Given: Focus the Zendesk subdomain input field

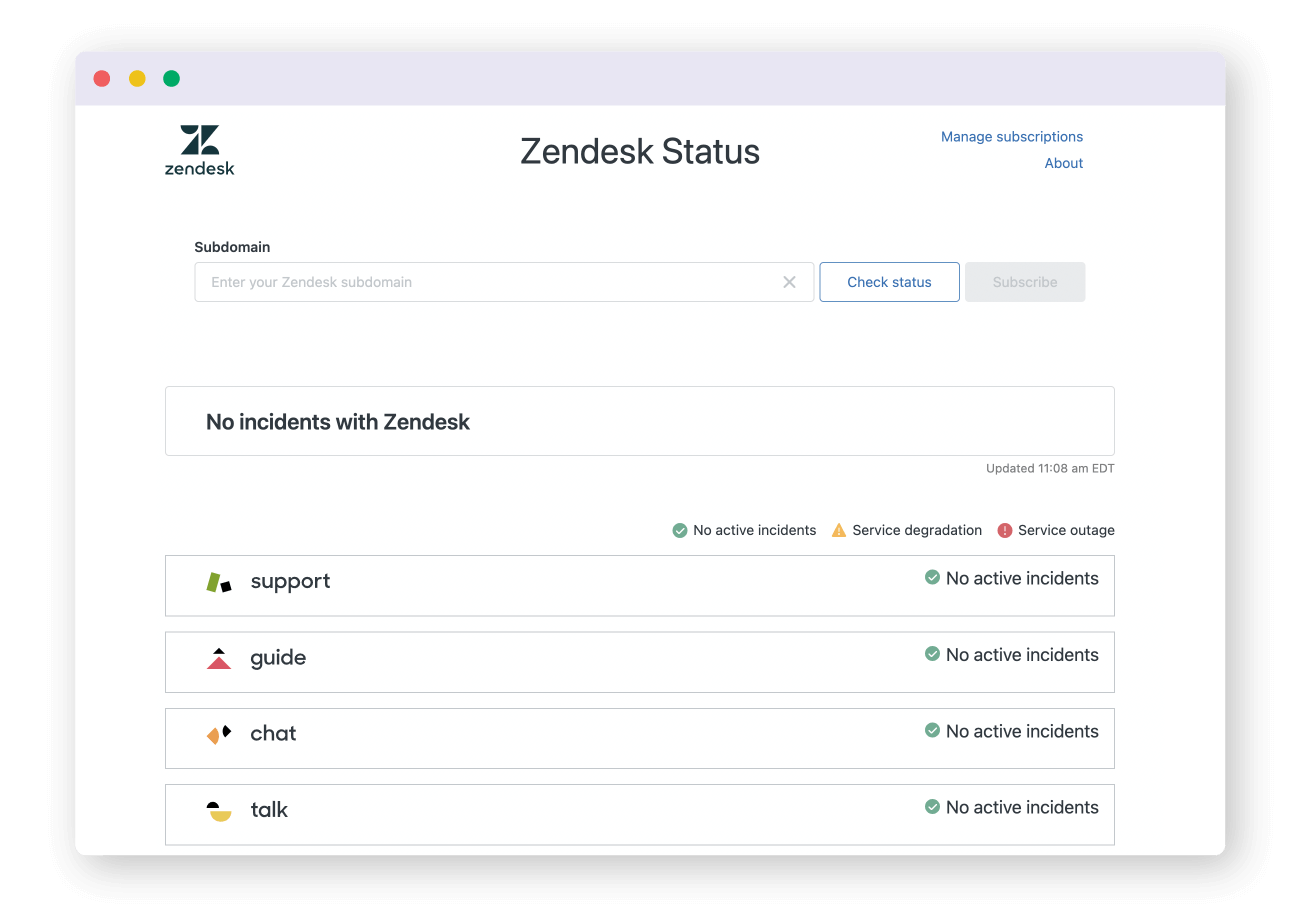Looking at the screenshot, I should point(504,282).
